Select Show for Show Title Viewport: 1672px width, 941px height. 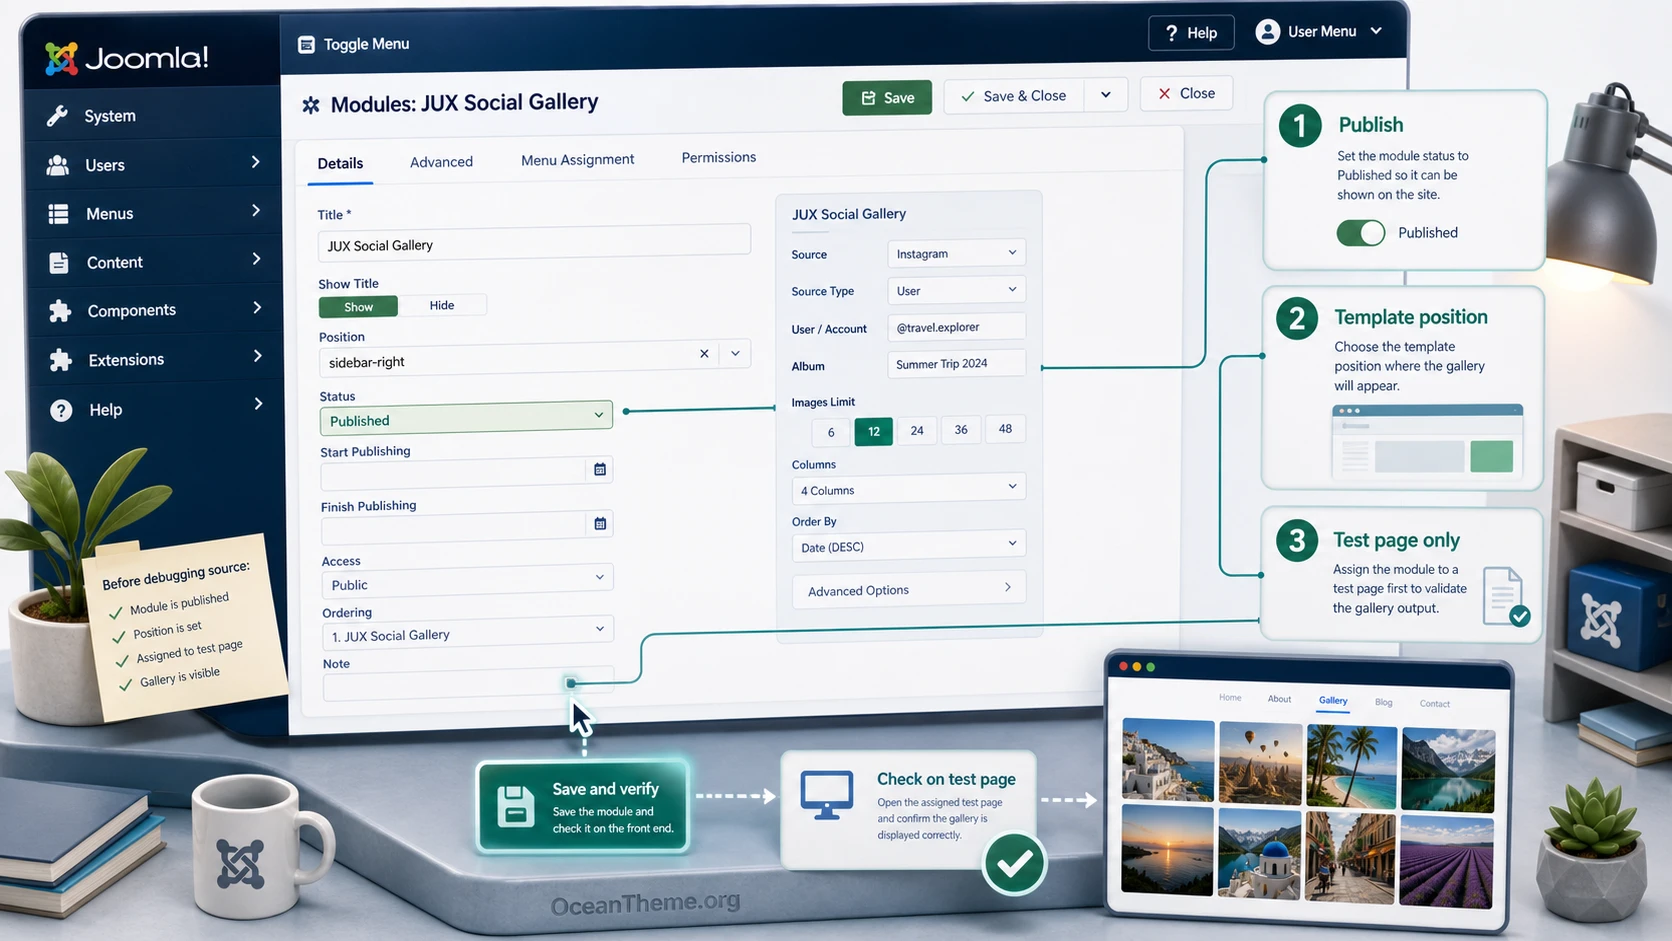tap(358, 307)
